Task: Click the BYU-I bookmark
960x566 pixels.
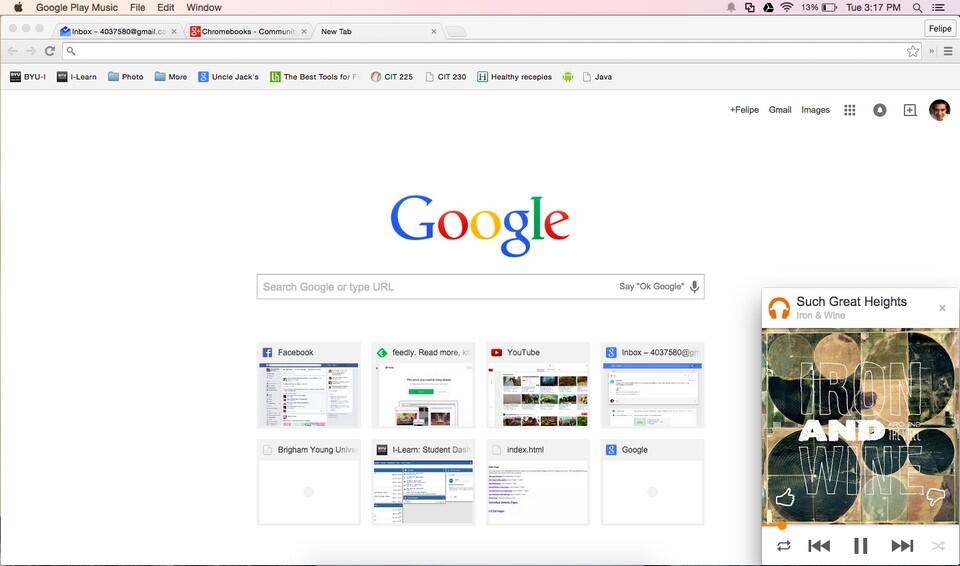Action: pyautogui.click(x=28, y=77)
